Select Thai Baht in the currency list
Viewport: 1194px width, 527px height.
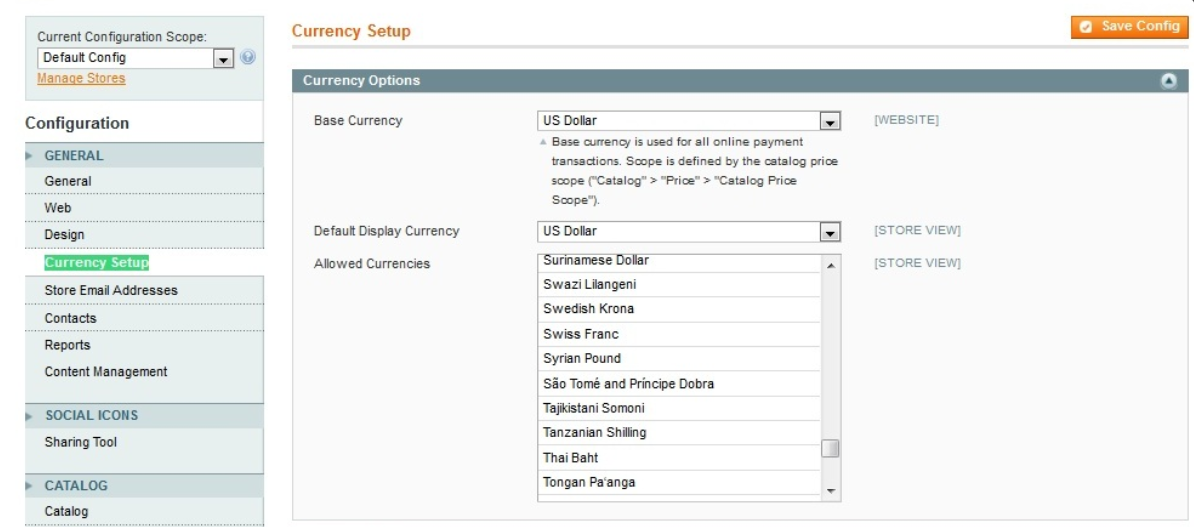679,458
